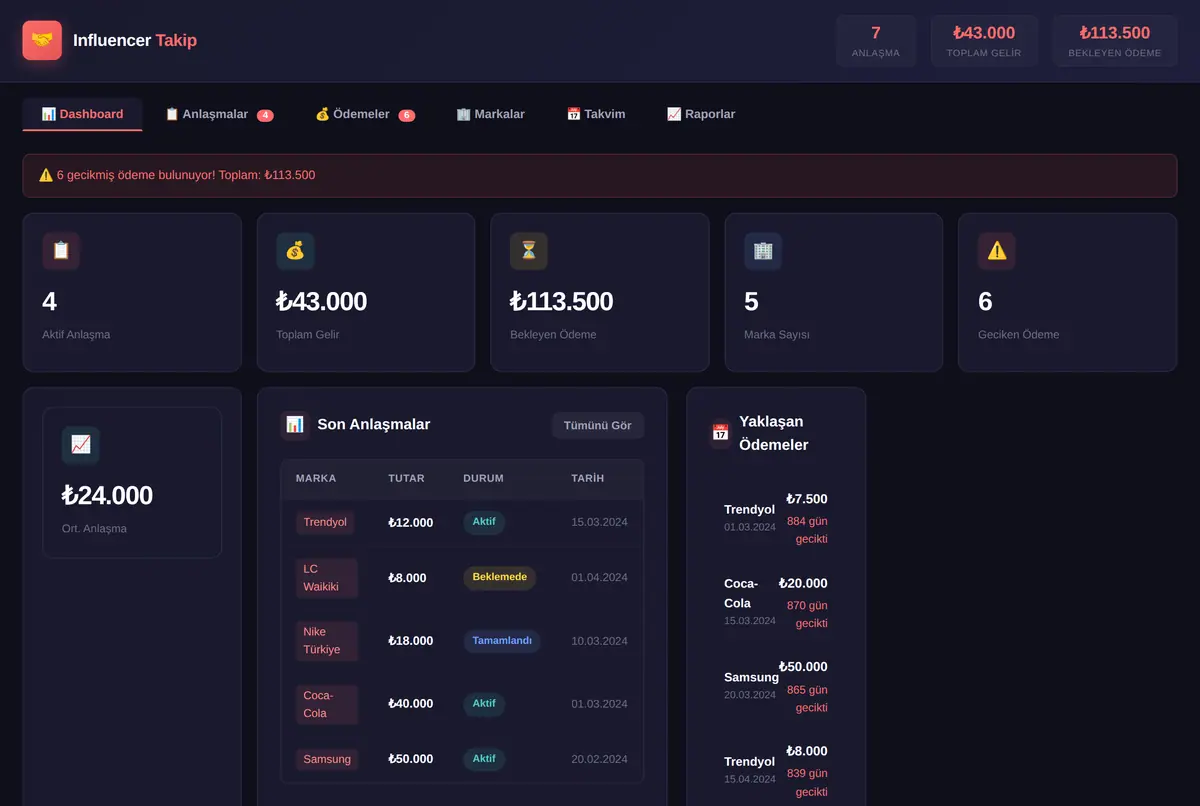Screen dimensions: 1200x806
Task: Open the Markalar tab
Action: (490, 114)
